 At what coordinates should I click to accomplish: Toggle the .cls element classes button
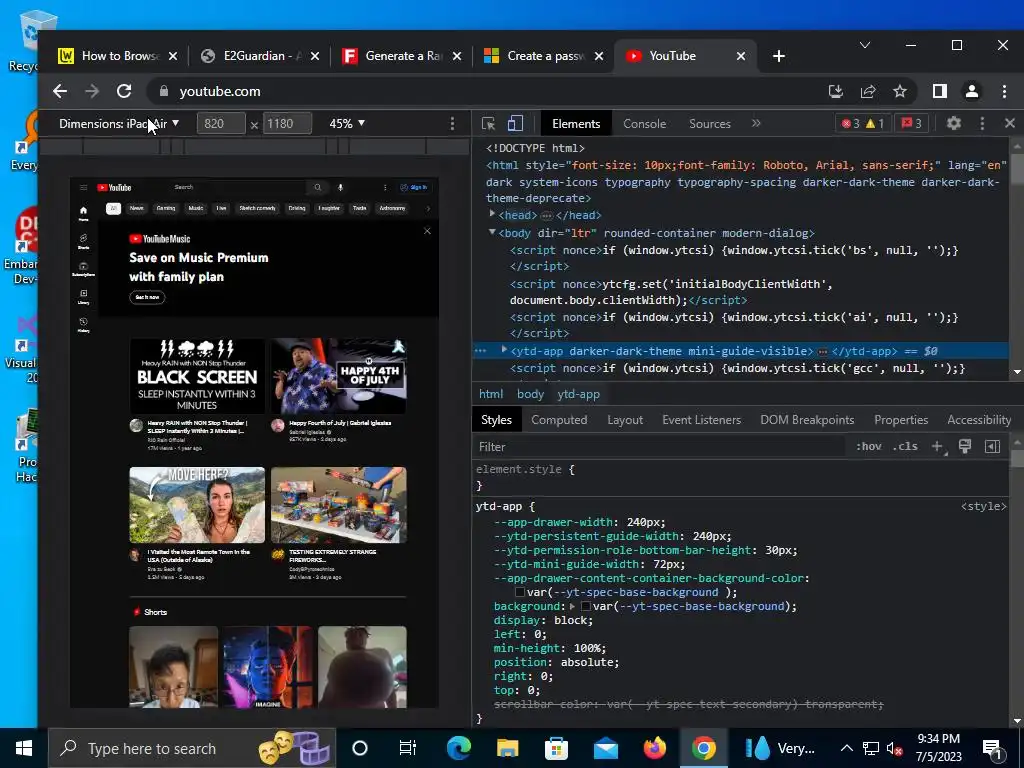pyautogui.click(x=905, y=447)
